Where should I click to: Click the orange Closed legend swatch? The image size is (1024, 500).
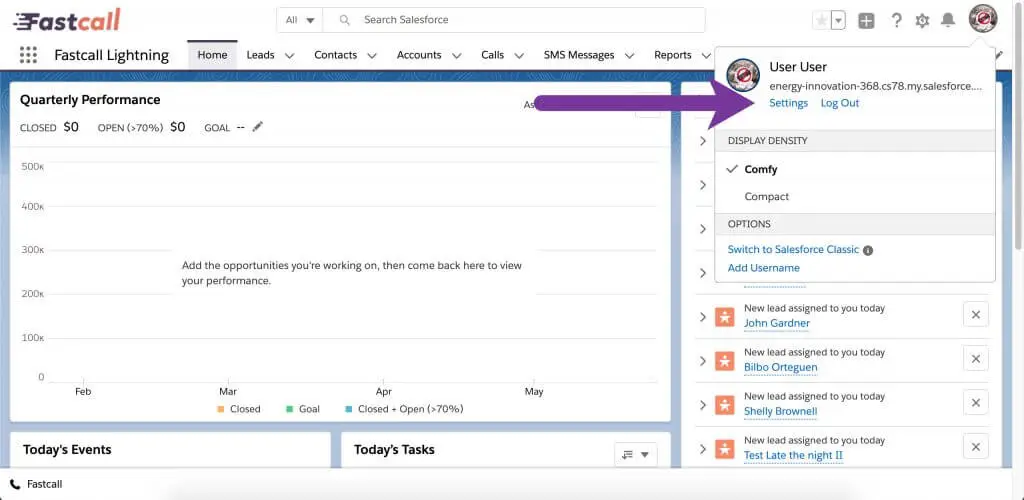(221, 409)
